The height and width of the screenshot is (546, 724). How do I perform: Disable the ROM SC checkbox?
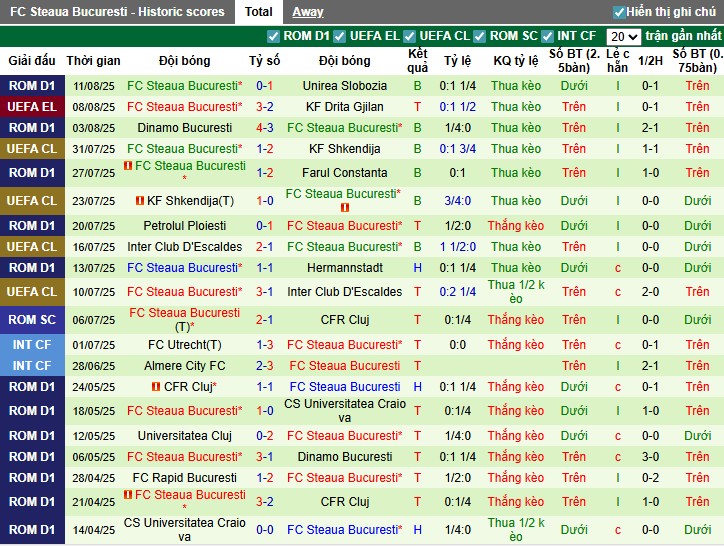480,36
